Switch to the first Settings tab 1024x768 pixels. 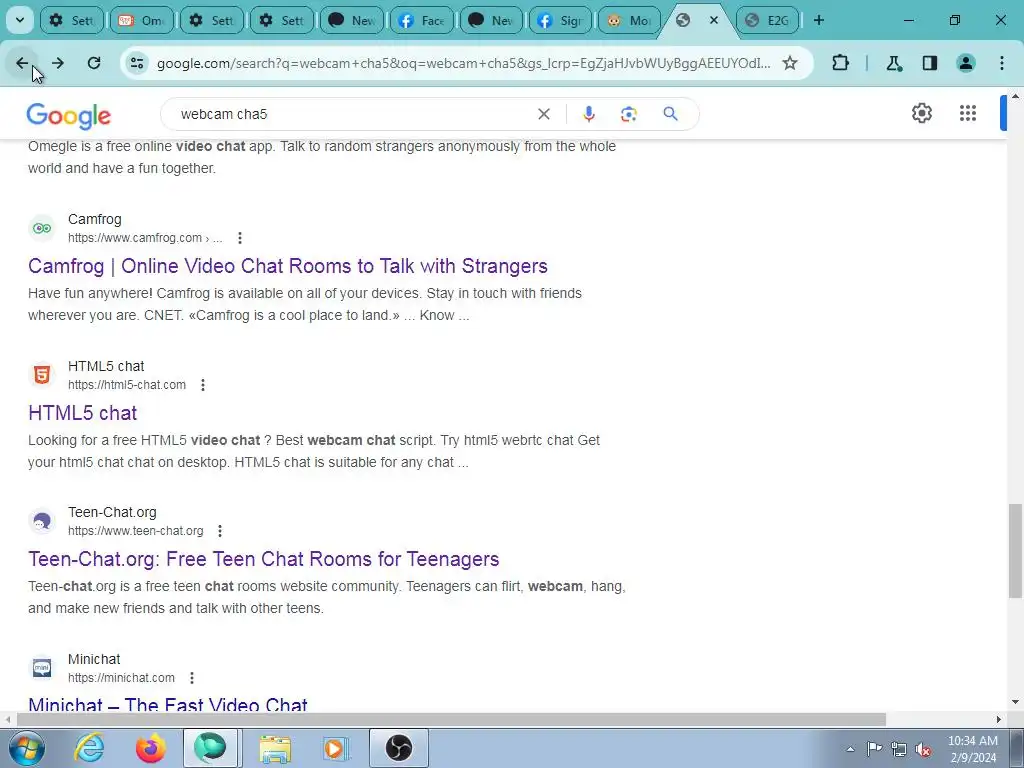pyautogui.click(x=72, y=20)
